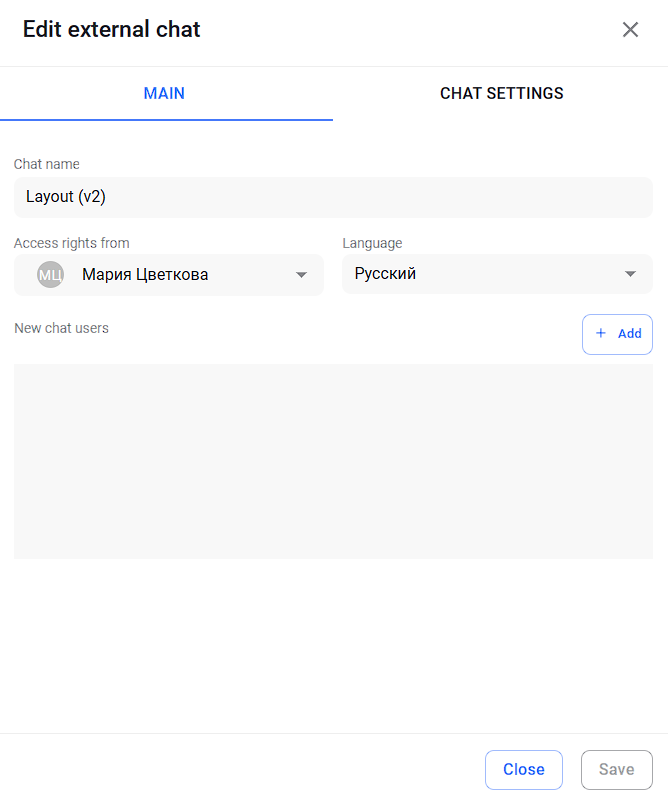Open the Русский language selector
Screen dimensions: 668x801
pos(497,274)
